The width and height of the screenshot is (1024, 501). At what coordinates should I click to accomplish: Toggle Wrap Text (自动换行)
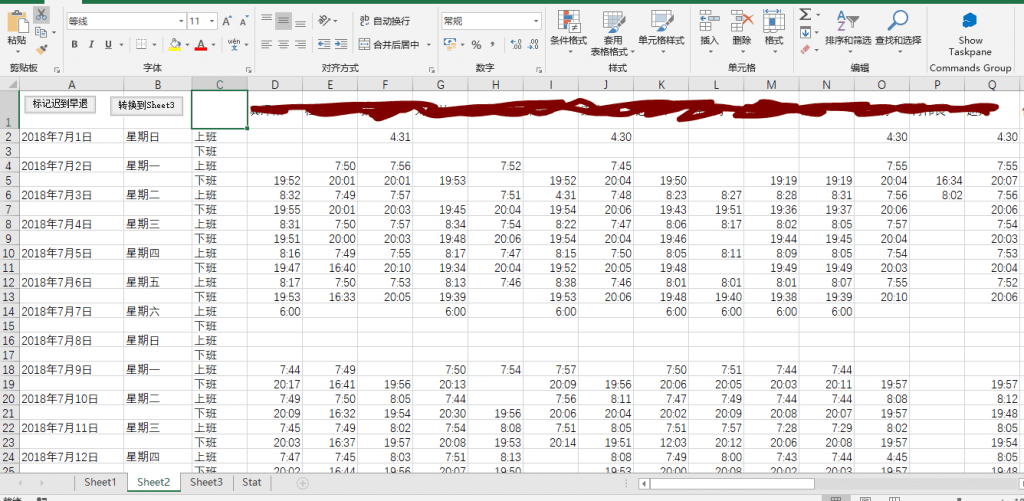[385, 20]
